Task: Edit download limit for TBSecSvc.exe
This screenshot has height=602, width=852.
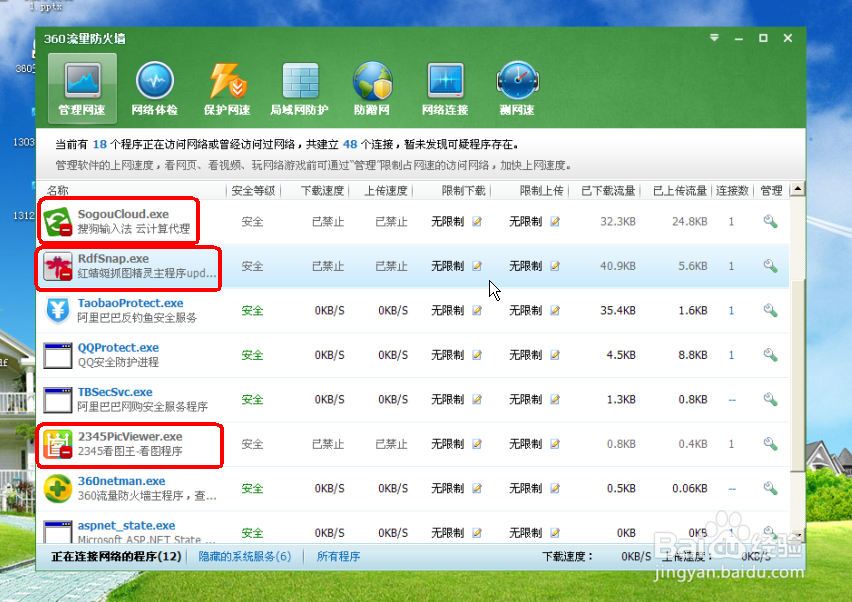Action: 477,400
